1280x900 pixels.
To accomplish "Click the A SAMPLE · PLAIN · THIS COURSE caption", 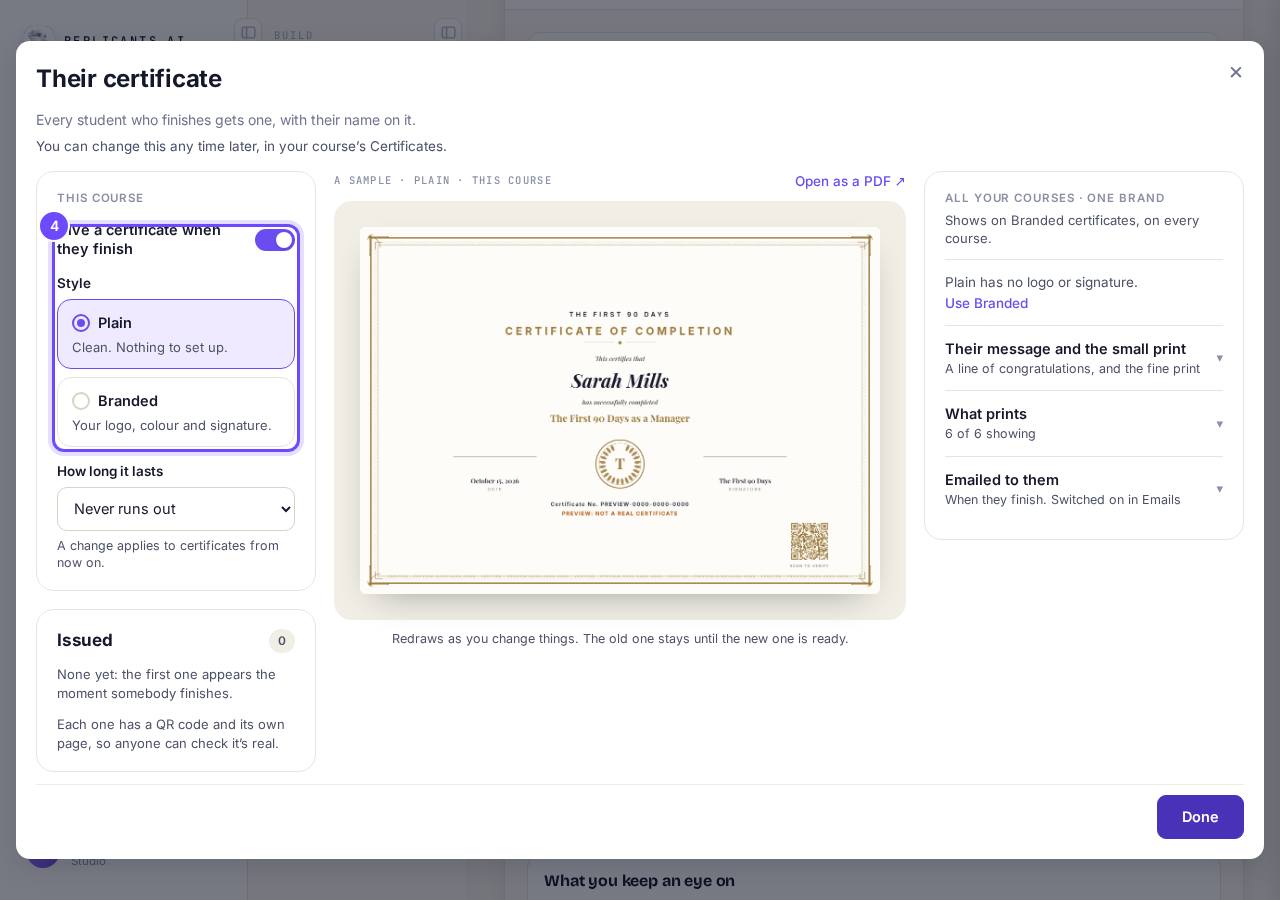I will (443, 181).
